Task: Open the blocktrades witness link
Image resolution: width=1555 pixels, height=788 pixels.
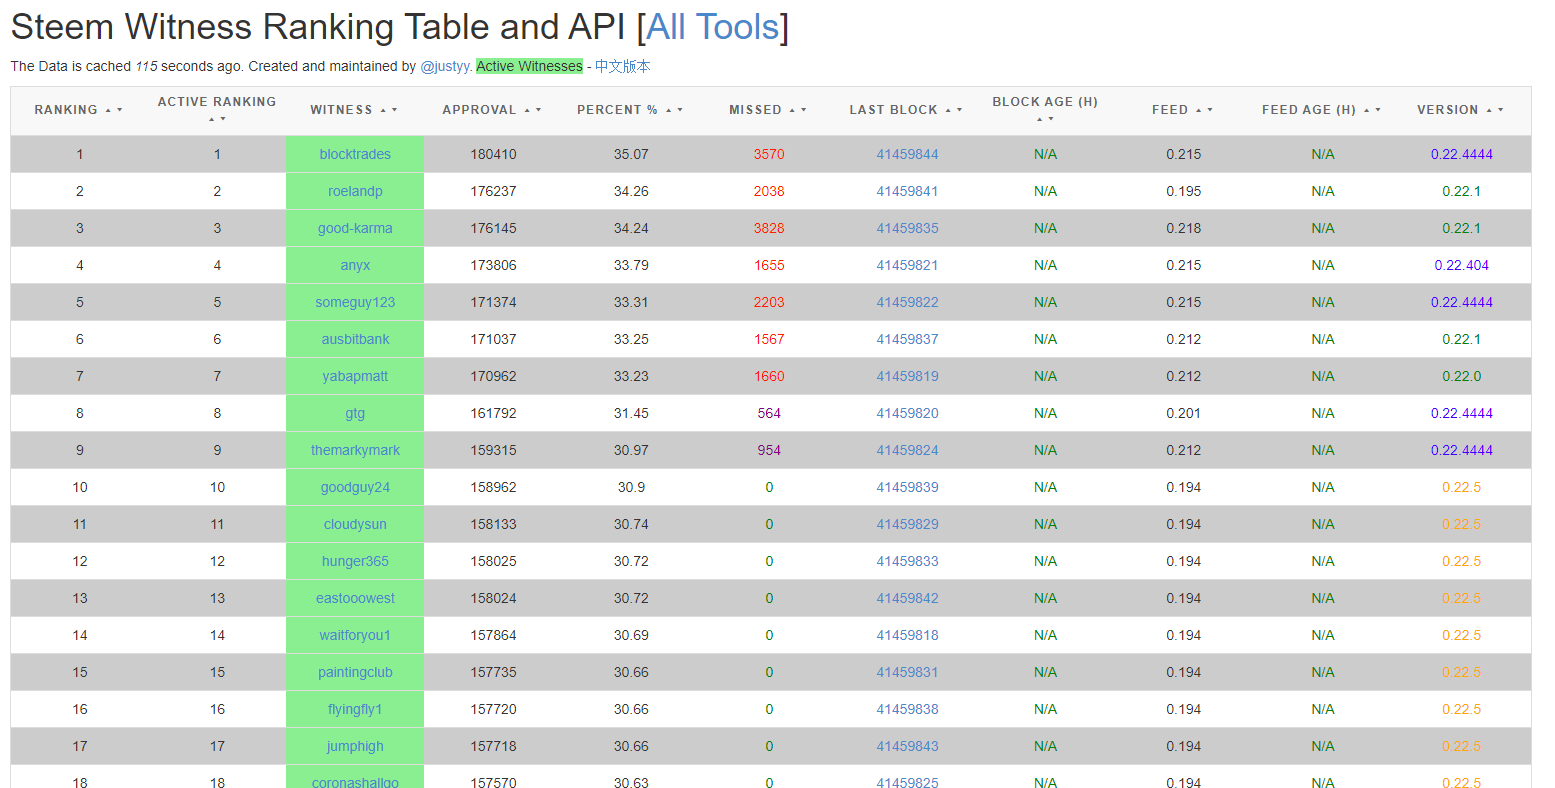Action: point(355,154)
